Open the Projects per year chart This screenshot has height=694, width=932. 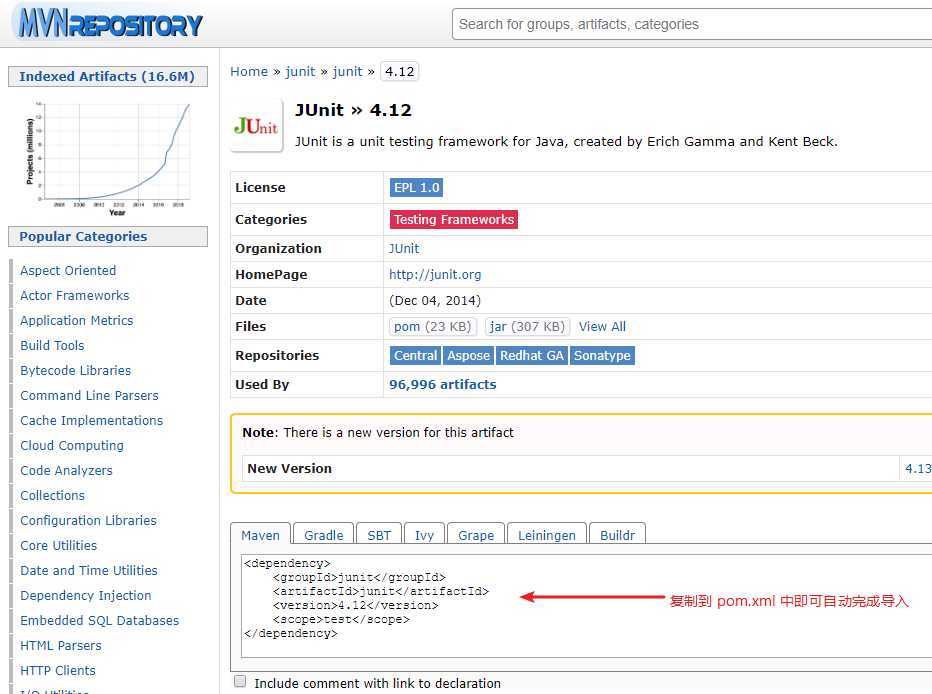pyautogui.click(x=108, y=157)
